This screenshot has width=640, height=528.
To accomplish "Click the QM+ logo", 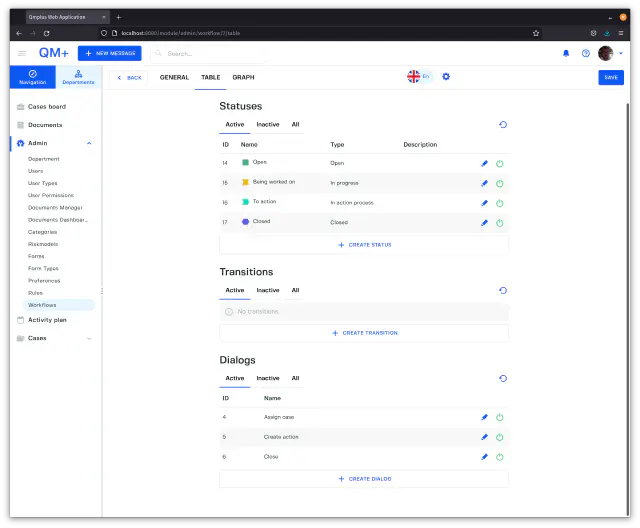I will 53,53.
